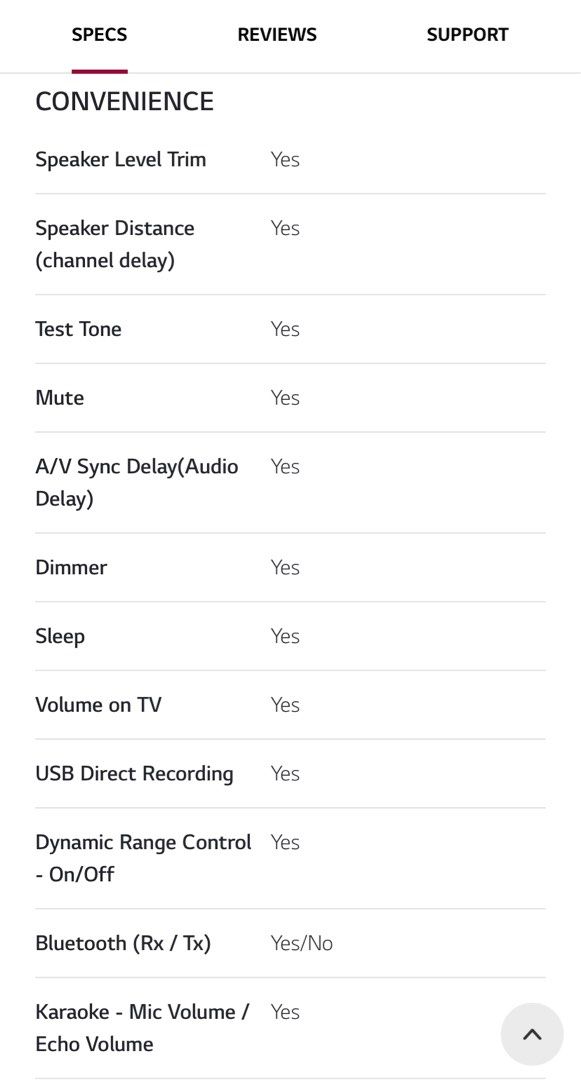The width and height of the screenshot is (581, 1080).
Task: Click the Mute specification label
Action: [x=60, y=397]
